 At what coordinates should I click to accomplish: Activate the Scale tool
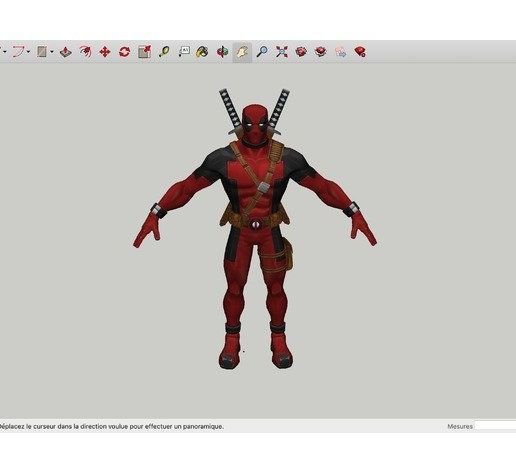click(145, 52)
